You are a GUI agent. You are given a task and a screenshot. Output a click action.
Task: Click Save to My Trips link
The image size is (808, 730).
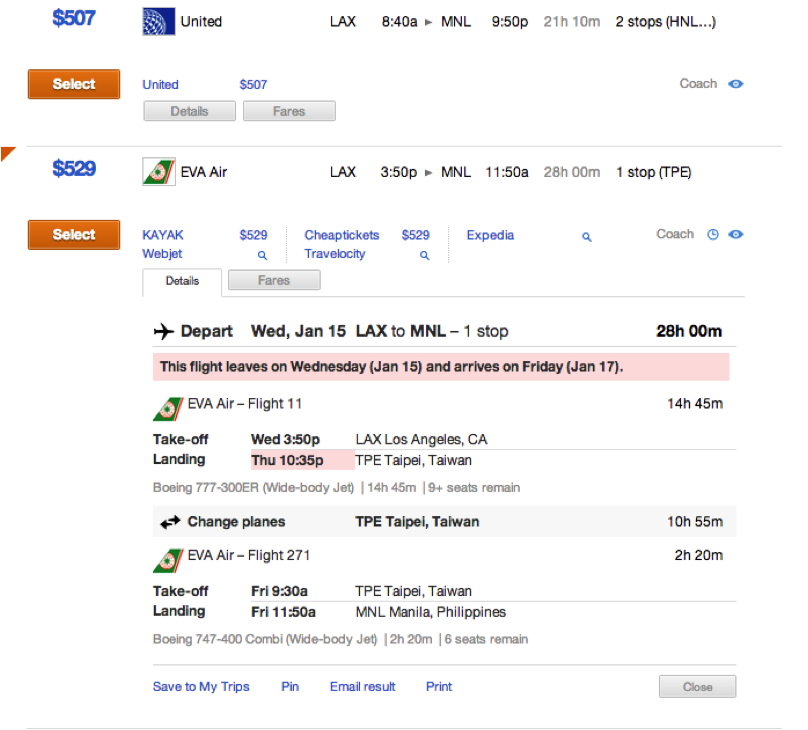tap(201, 687)
